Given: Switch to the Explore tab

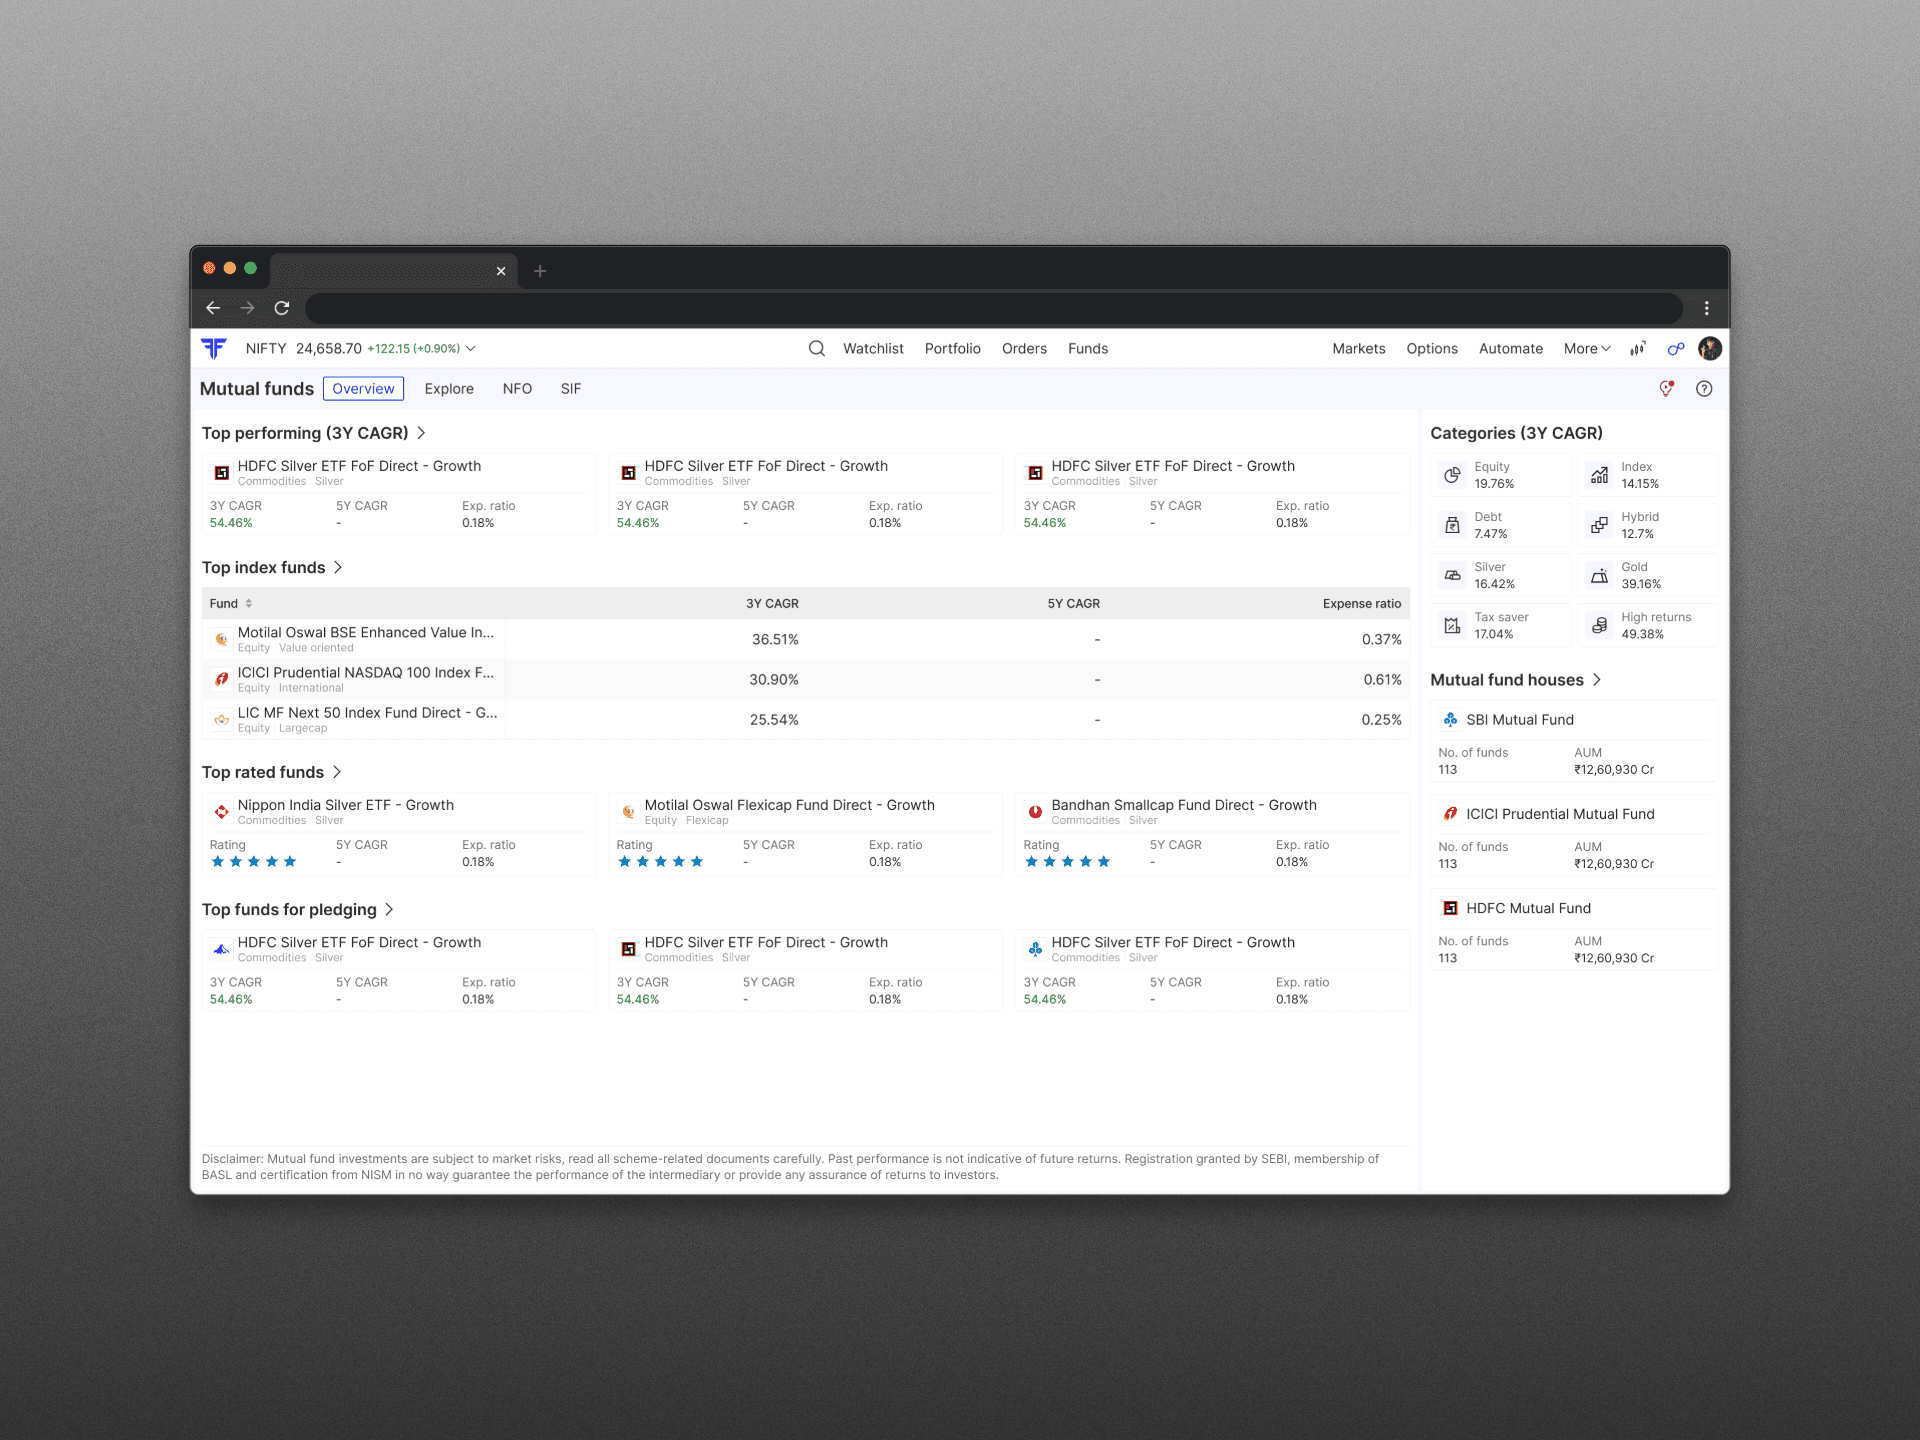Looking at the screenshot, I should [x=449, y=389].
